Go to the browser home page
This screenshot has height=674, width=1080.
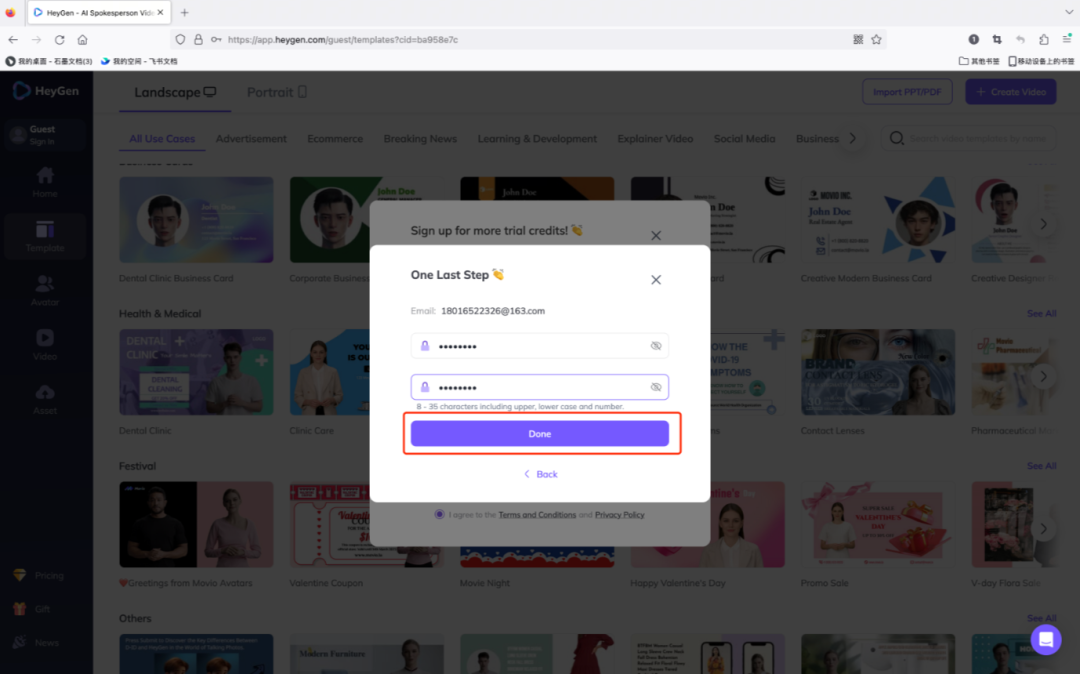83,39
